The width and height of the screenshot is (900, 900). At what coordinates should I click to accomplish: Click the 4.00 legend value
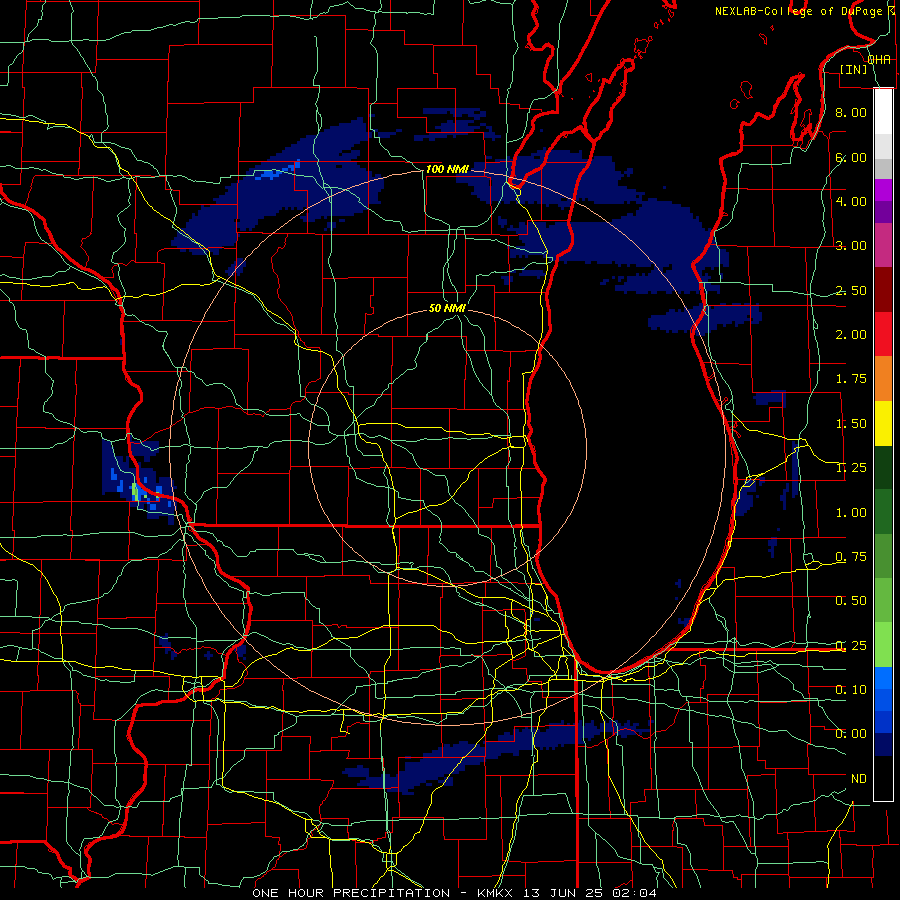click(x=851, y=201)
